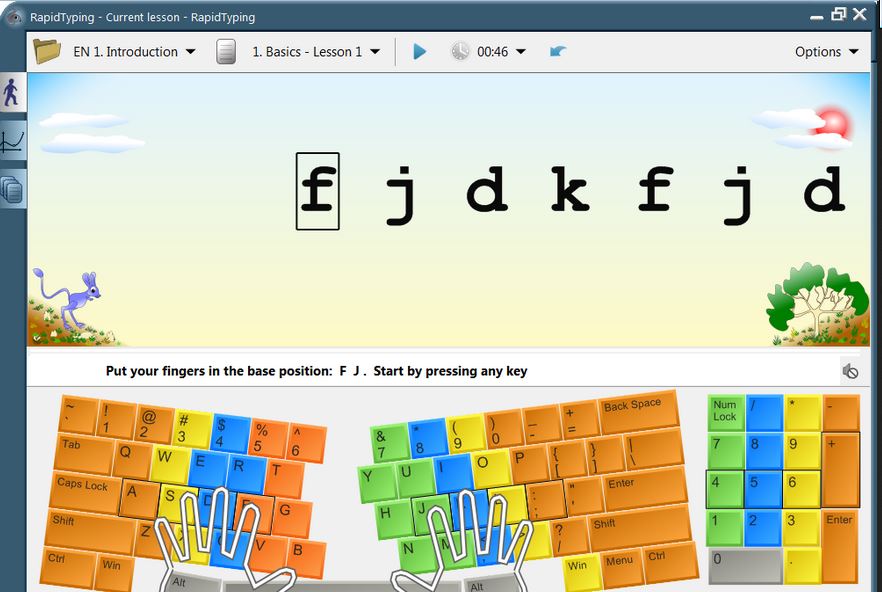This screenshot has width=882, height=592.
Task: Click the virtual keyboard's right-hand Enter key
Action: click(x=645, y=491)
